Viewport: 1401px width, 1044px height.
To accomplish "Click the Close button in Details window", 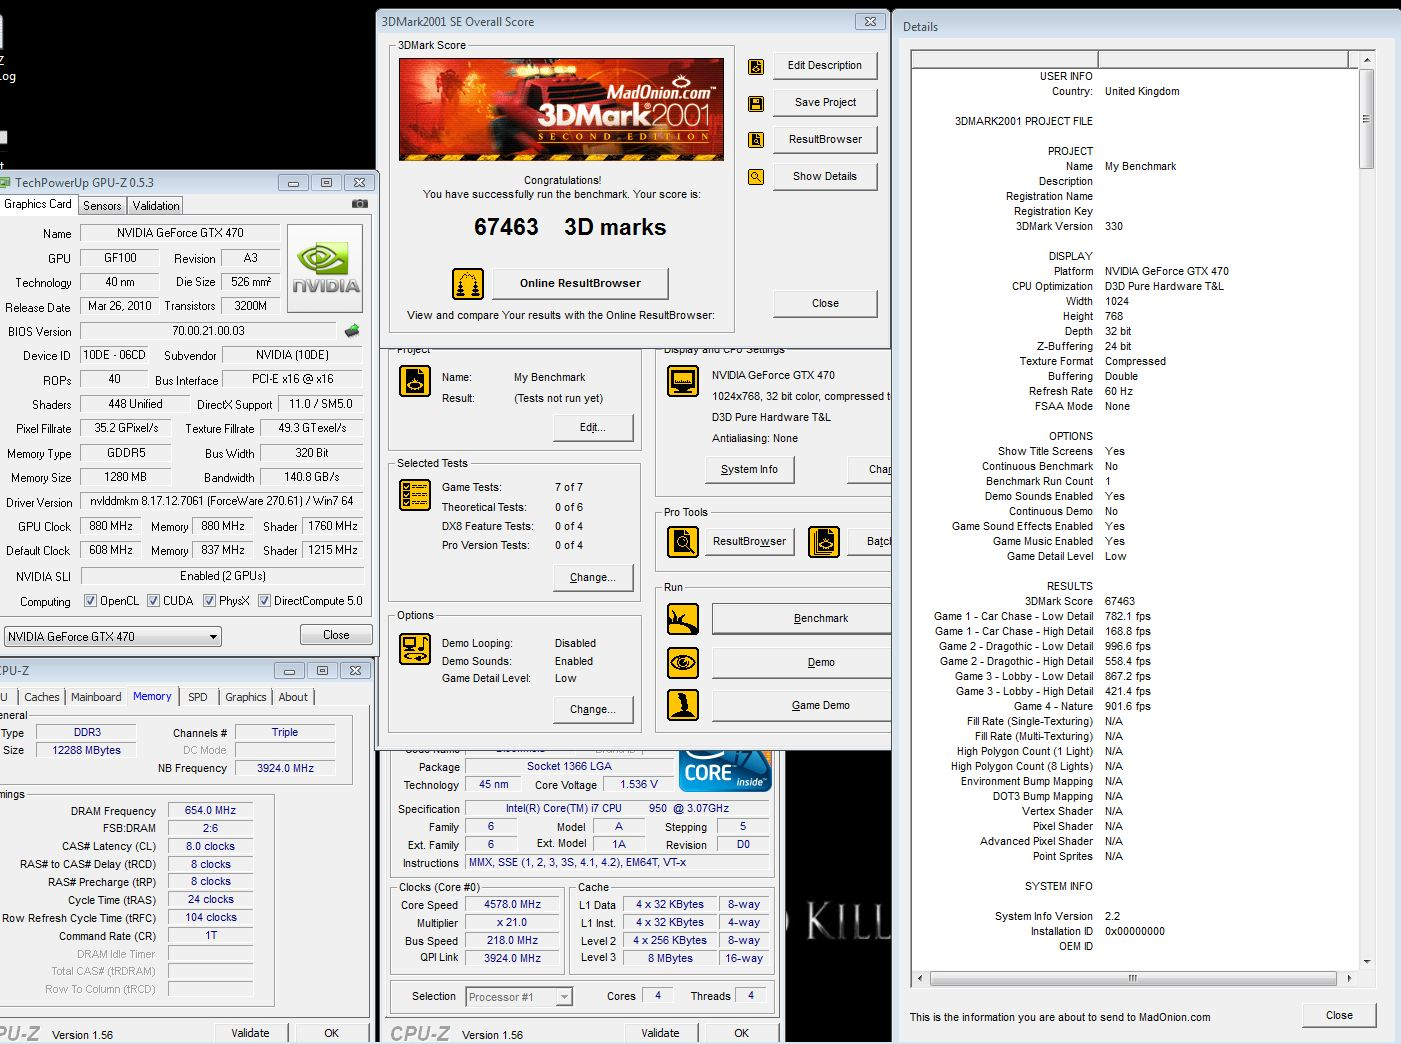I will click(x=1339, y=1015).
